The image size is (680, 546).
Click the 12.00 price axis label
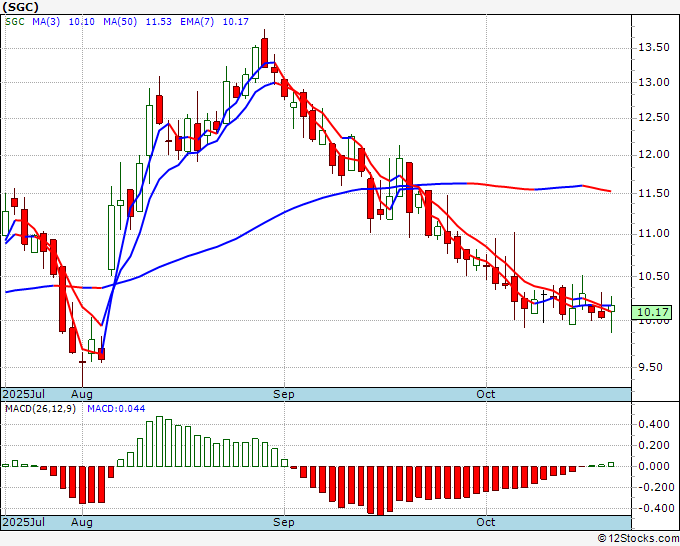(654, 155)
